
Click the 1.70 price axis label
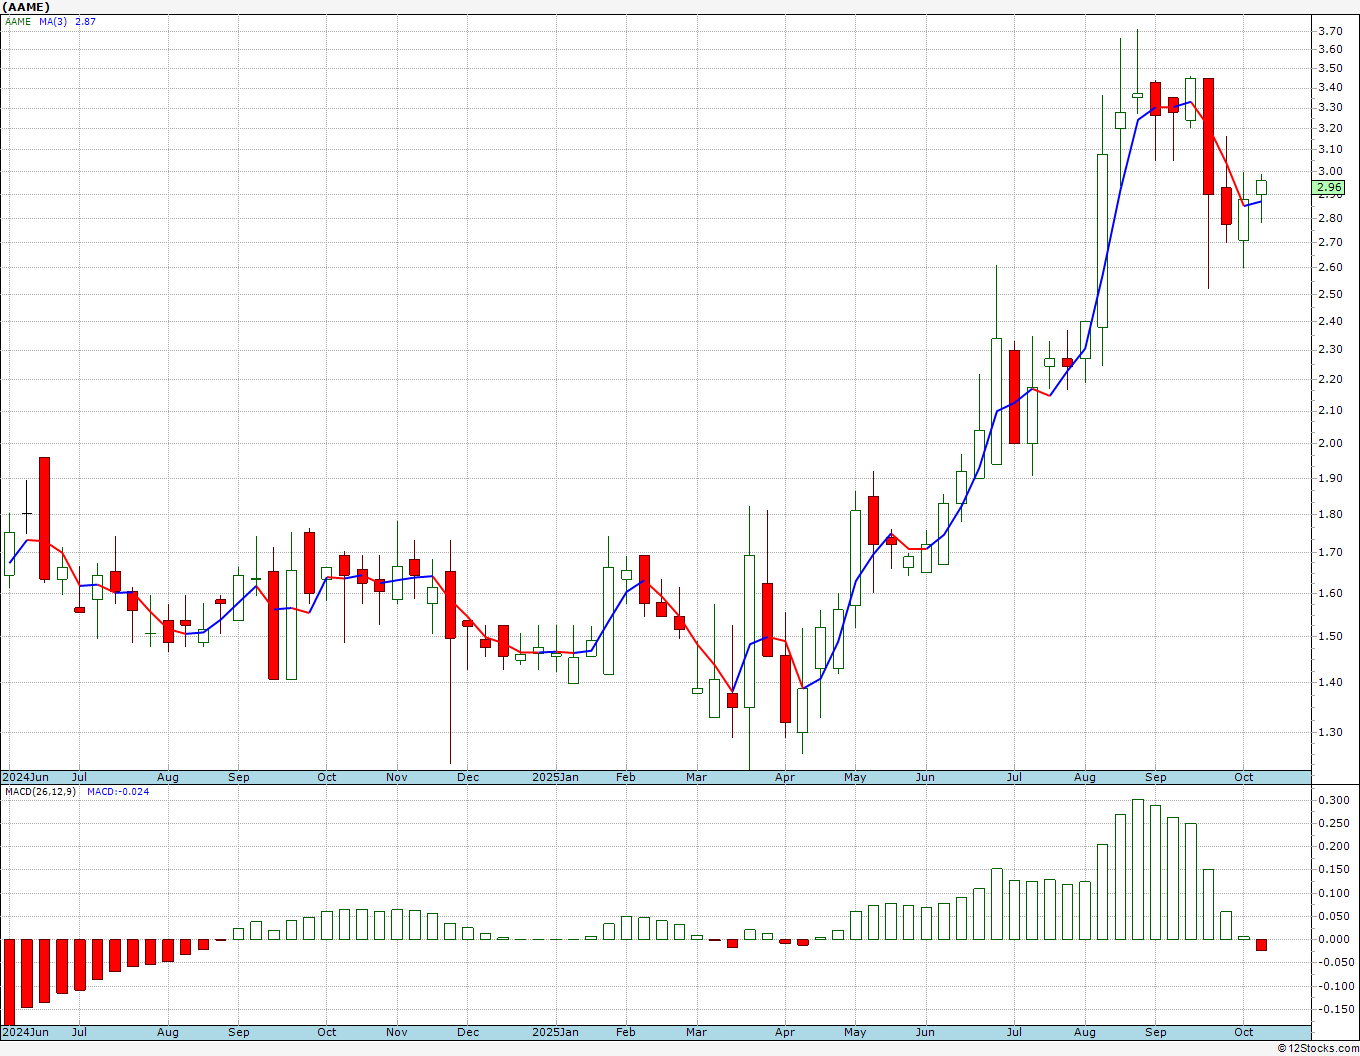click(1330, 553)
